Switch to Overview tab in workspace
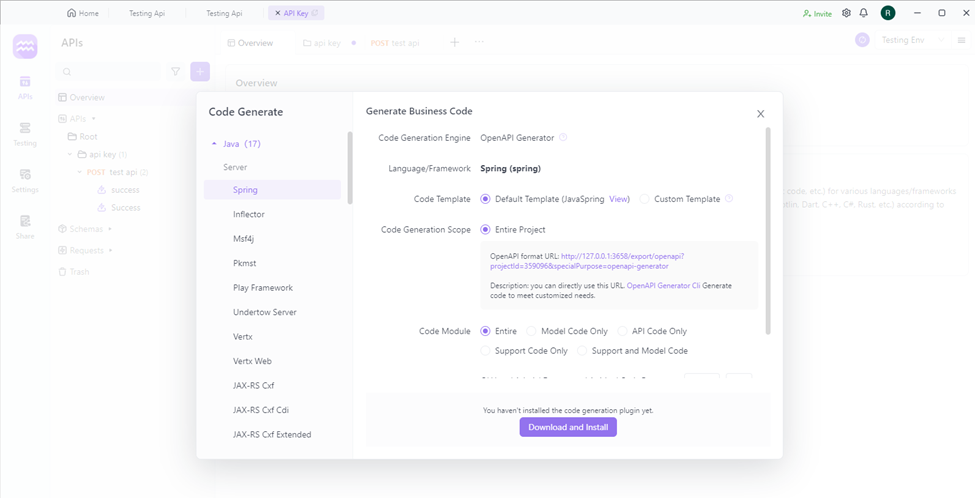 click(x=250, y=43)
